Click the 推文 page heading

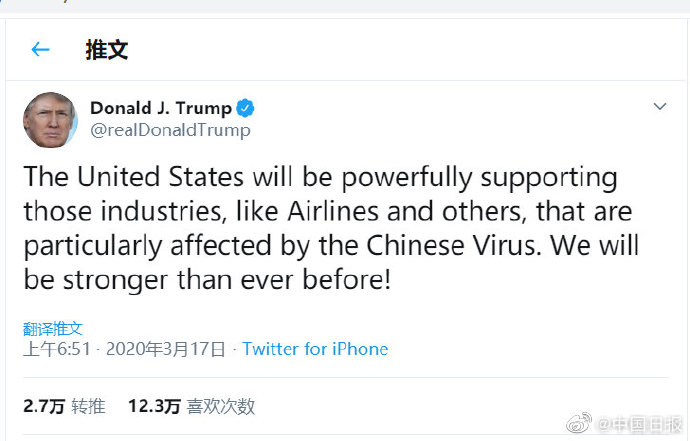[x=106, y=50]
